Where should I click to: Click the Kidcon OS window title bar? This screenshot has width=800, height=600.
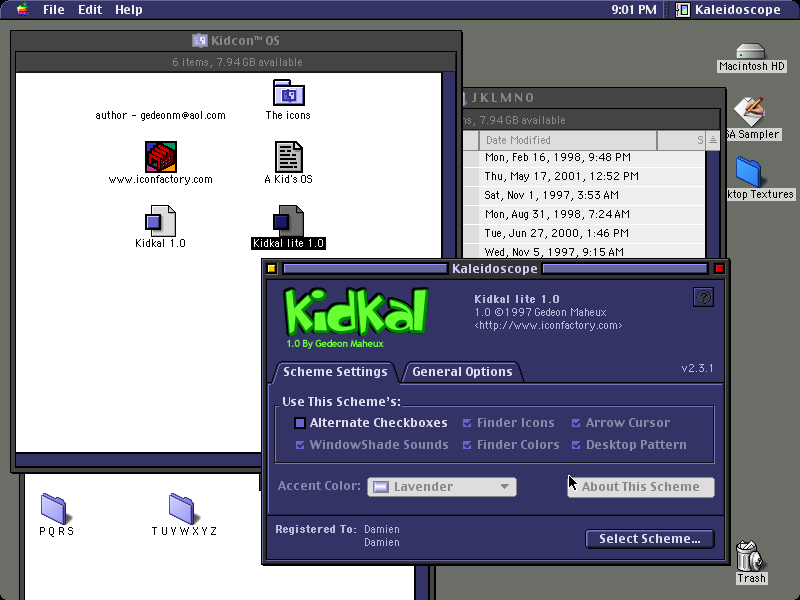point(236,40)
